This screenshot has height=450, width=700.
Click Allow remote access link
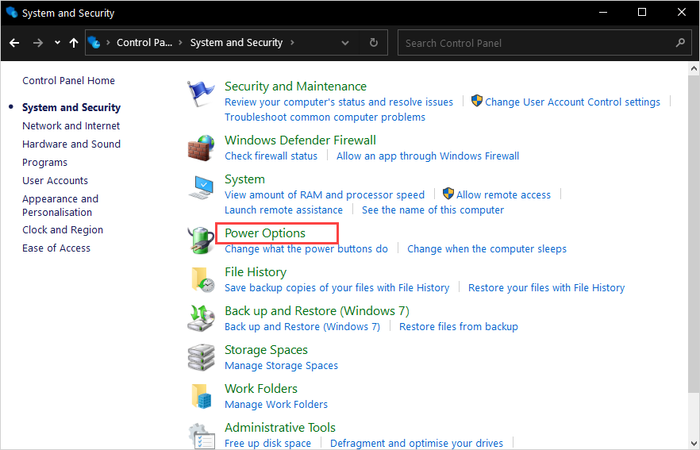pos(504,195)
